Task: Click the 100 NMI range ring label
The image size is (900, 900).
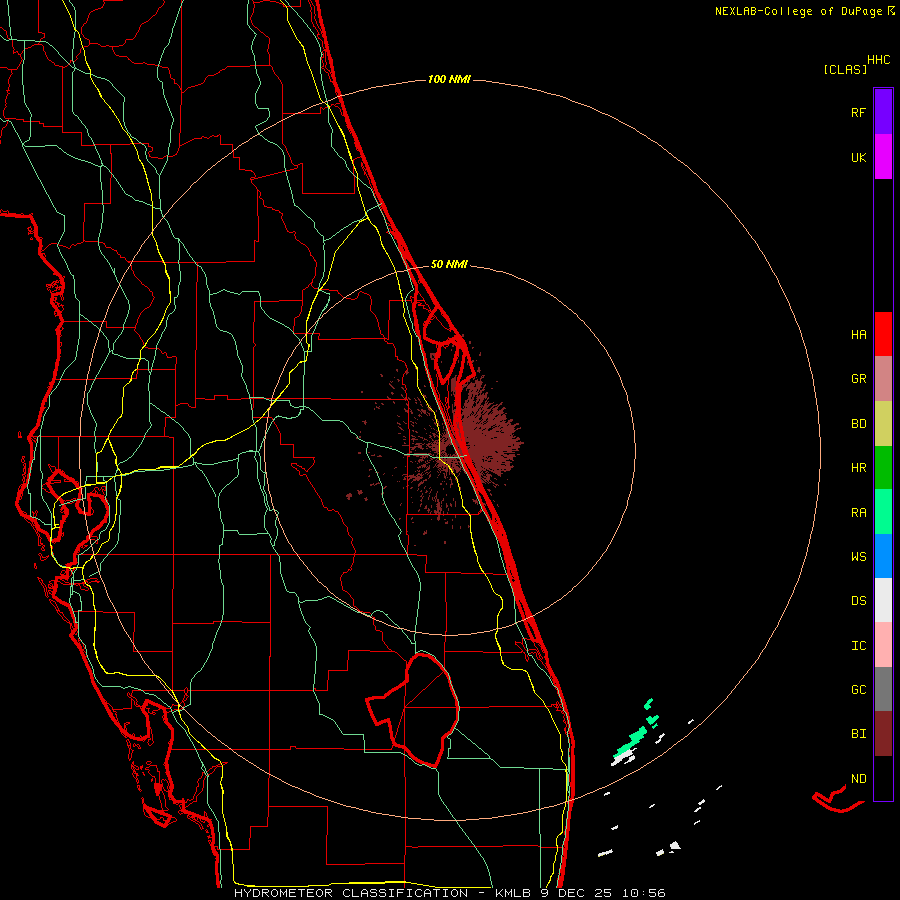Action: [x=449, y=79]
